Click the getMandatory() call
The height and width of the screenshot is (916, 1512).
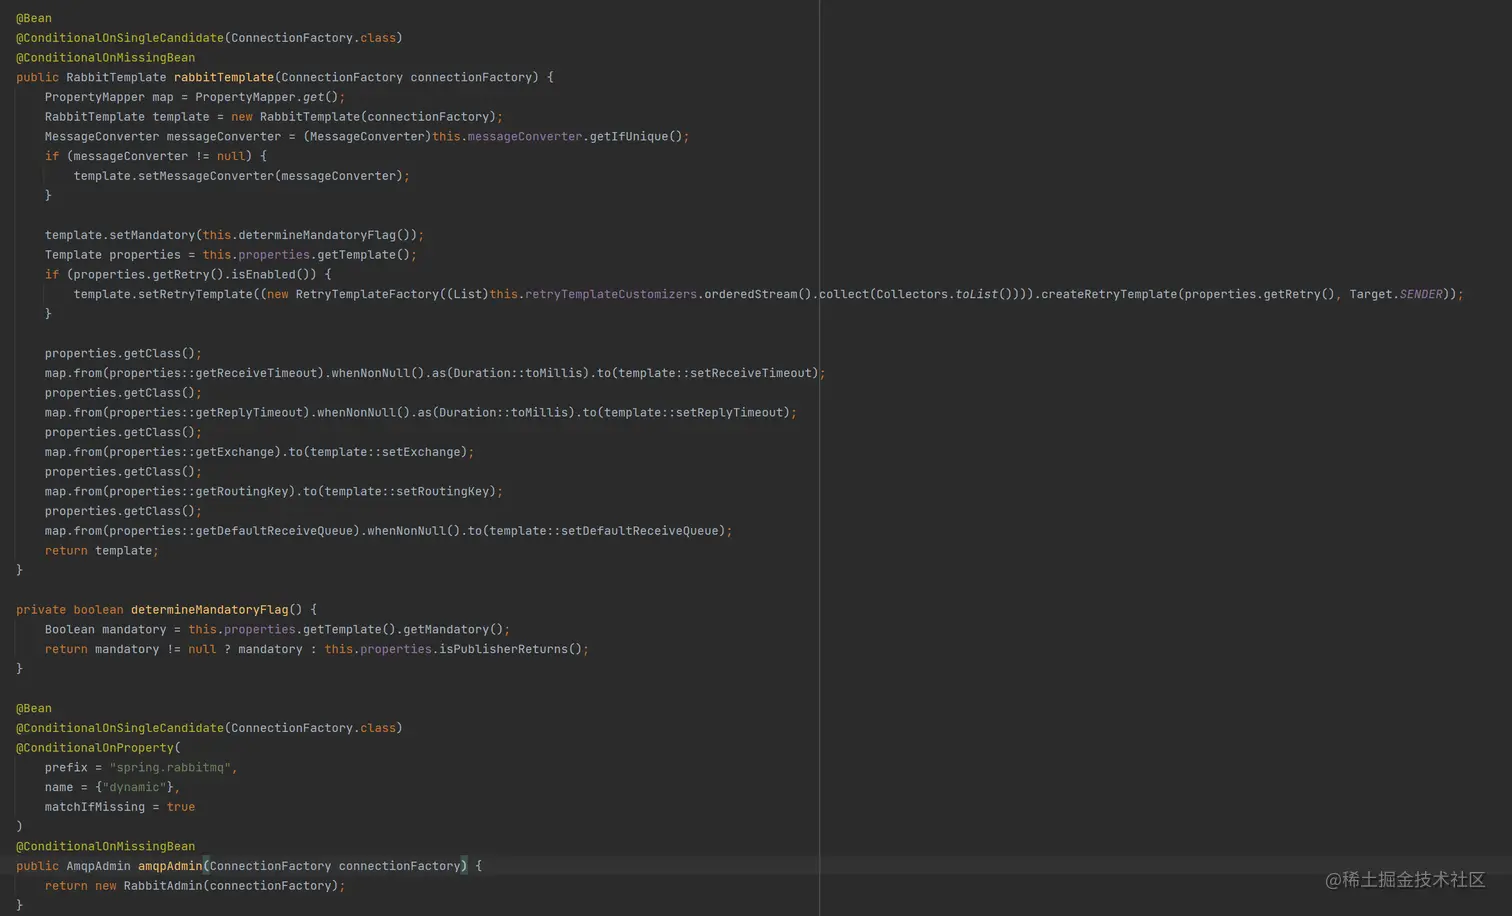tap(453, 630)
